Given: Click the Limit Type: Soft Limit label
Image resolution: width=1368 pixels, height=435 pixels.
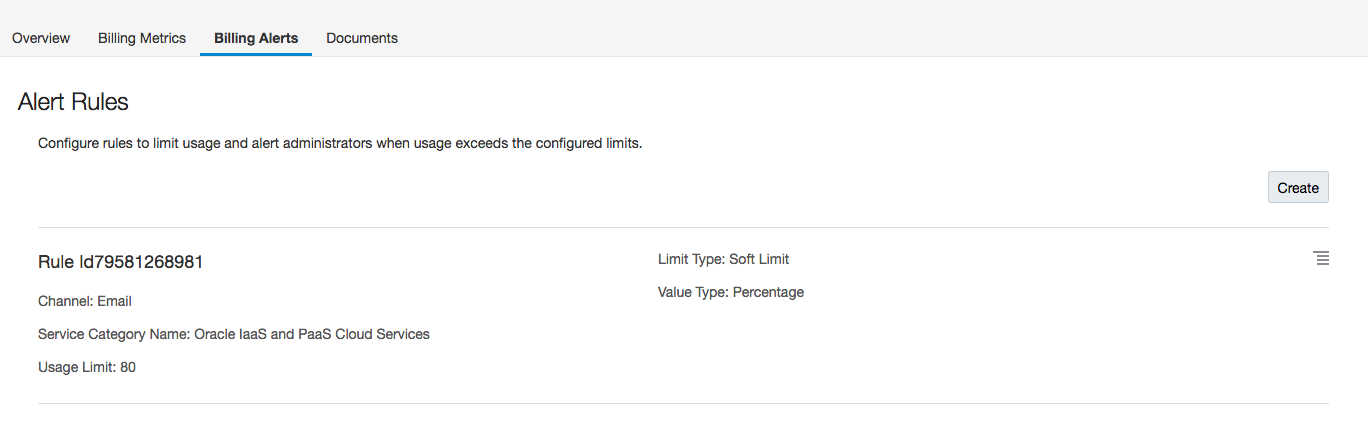Looking at the screenshot, I should pos(723,259).
